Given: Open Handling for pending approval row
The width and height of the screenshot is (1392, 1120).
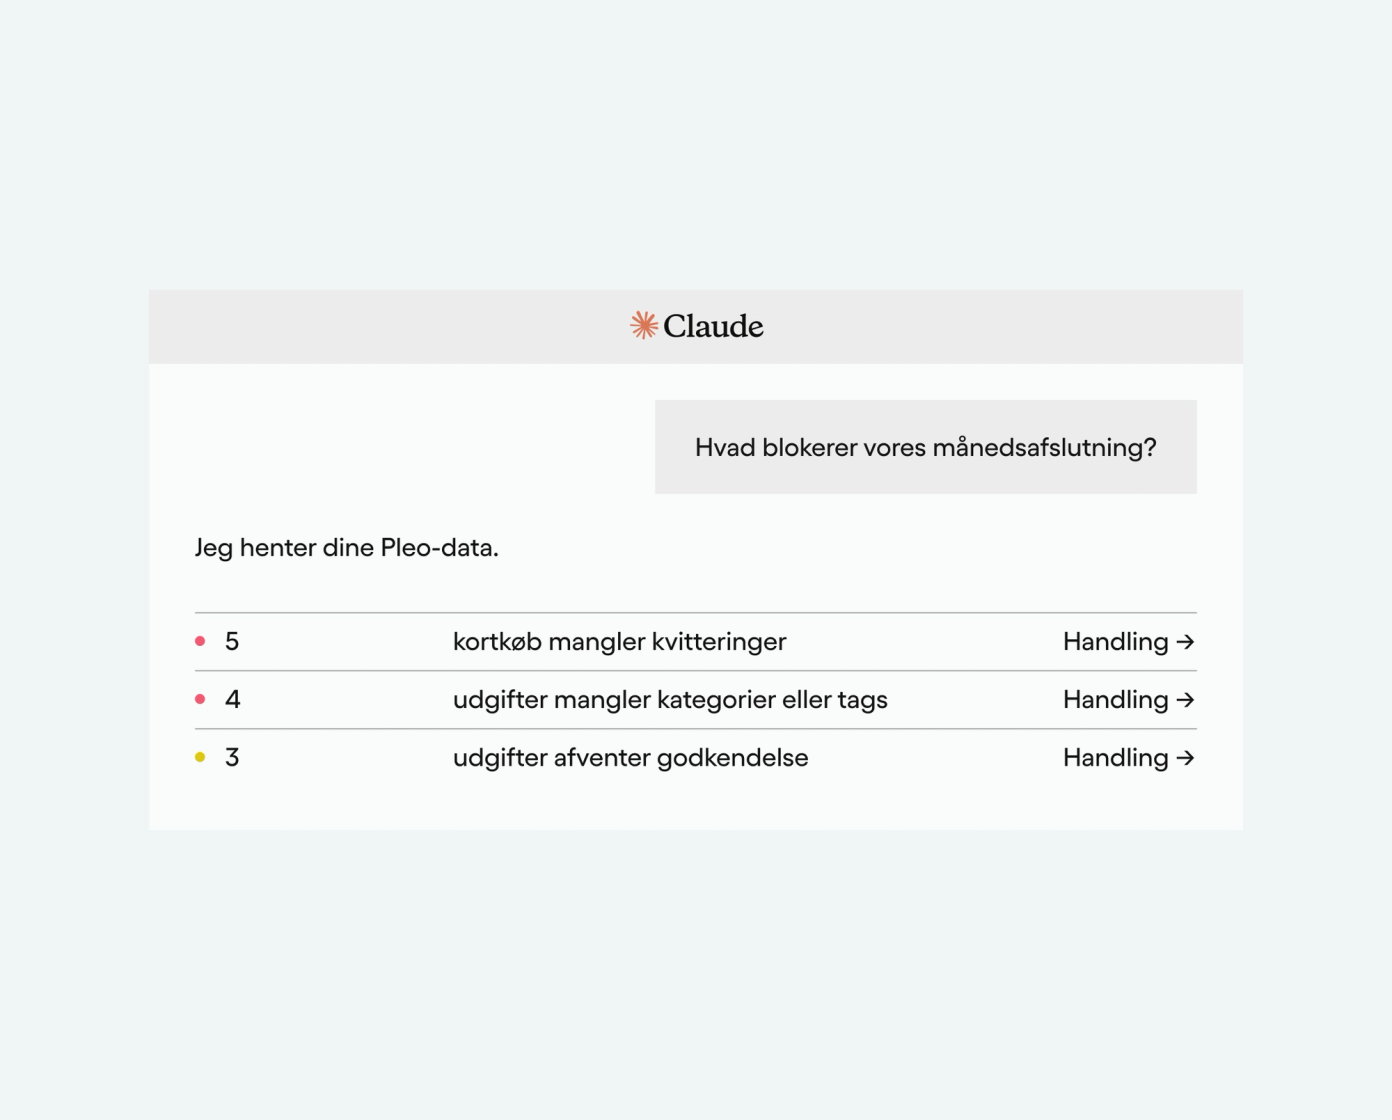Looking at the screenshot, I should point(1128,758).
